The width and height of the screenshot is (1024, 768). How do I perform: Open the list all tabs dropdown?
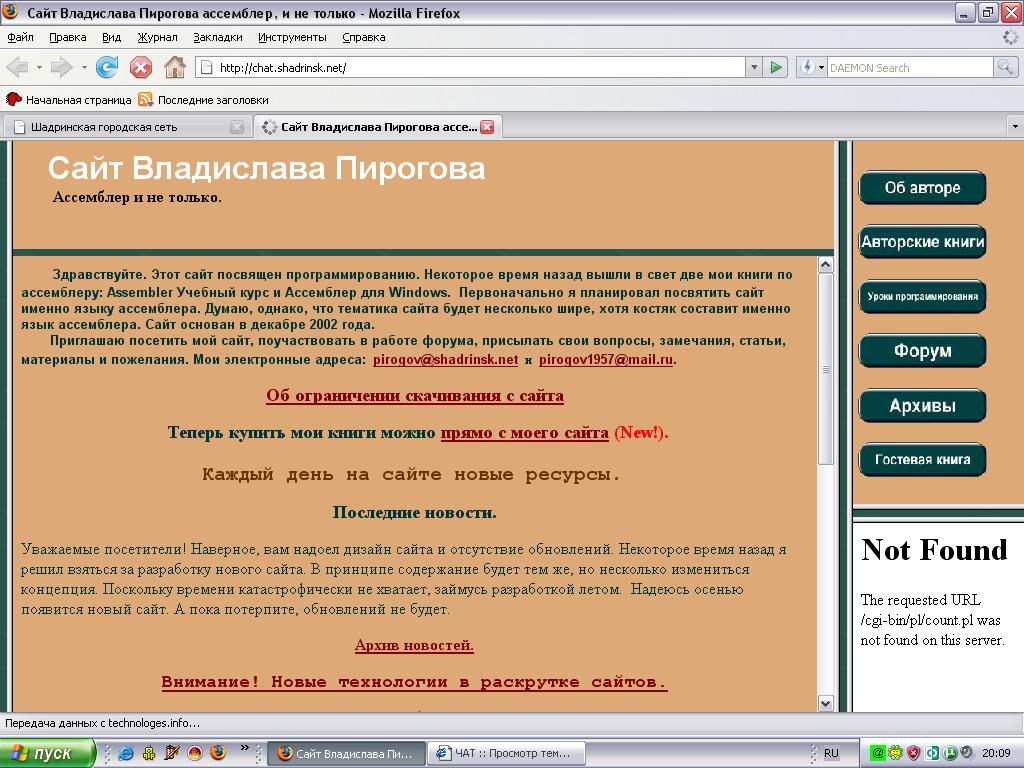click(1014, 127)
